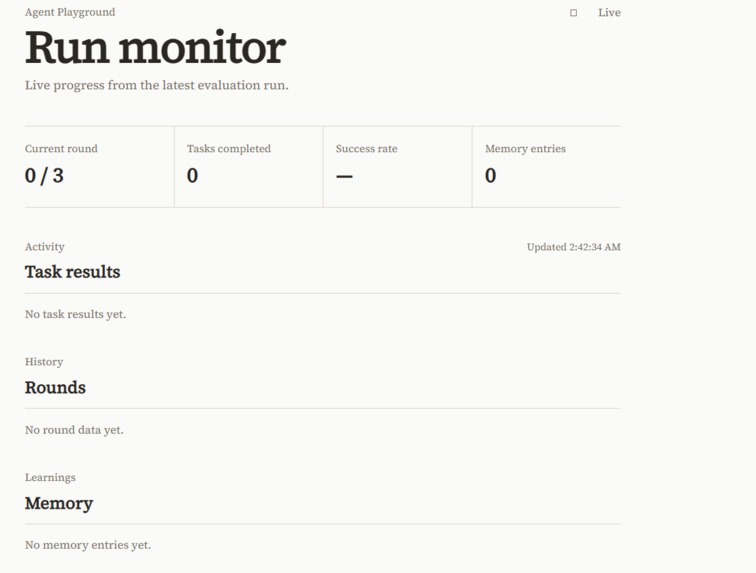Click the Current round label

point(61,149)
